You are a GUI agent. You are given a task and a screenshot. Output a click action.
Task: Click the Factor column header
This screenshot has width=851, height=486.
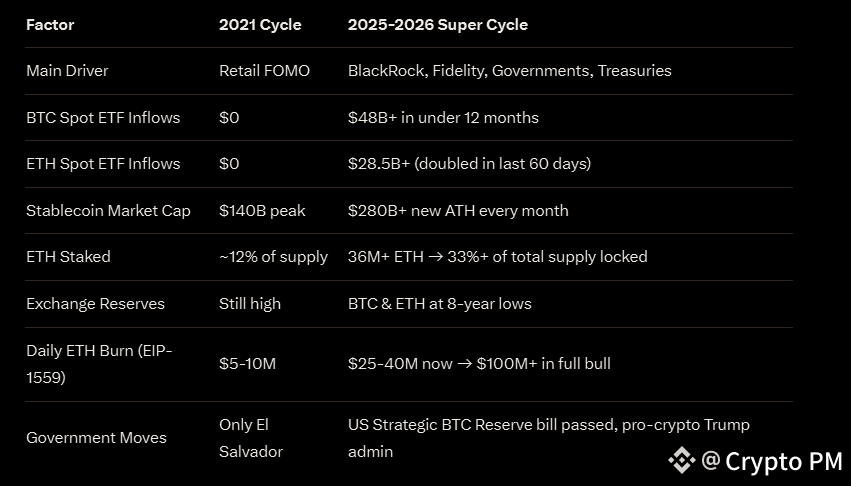click(x=50, y=24)
